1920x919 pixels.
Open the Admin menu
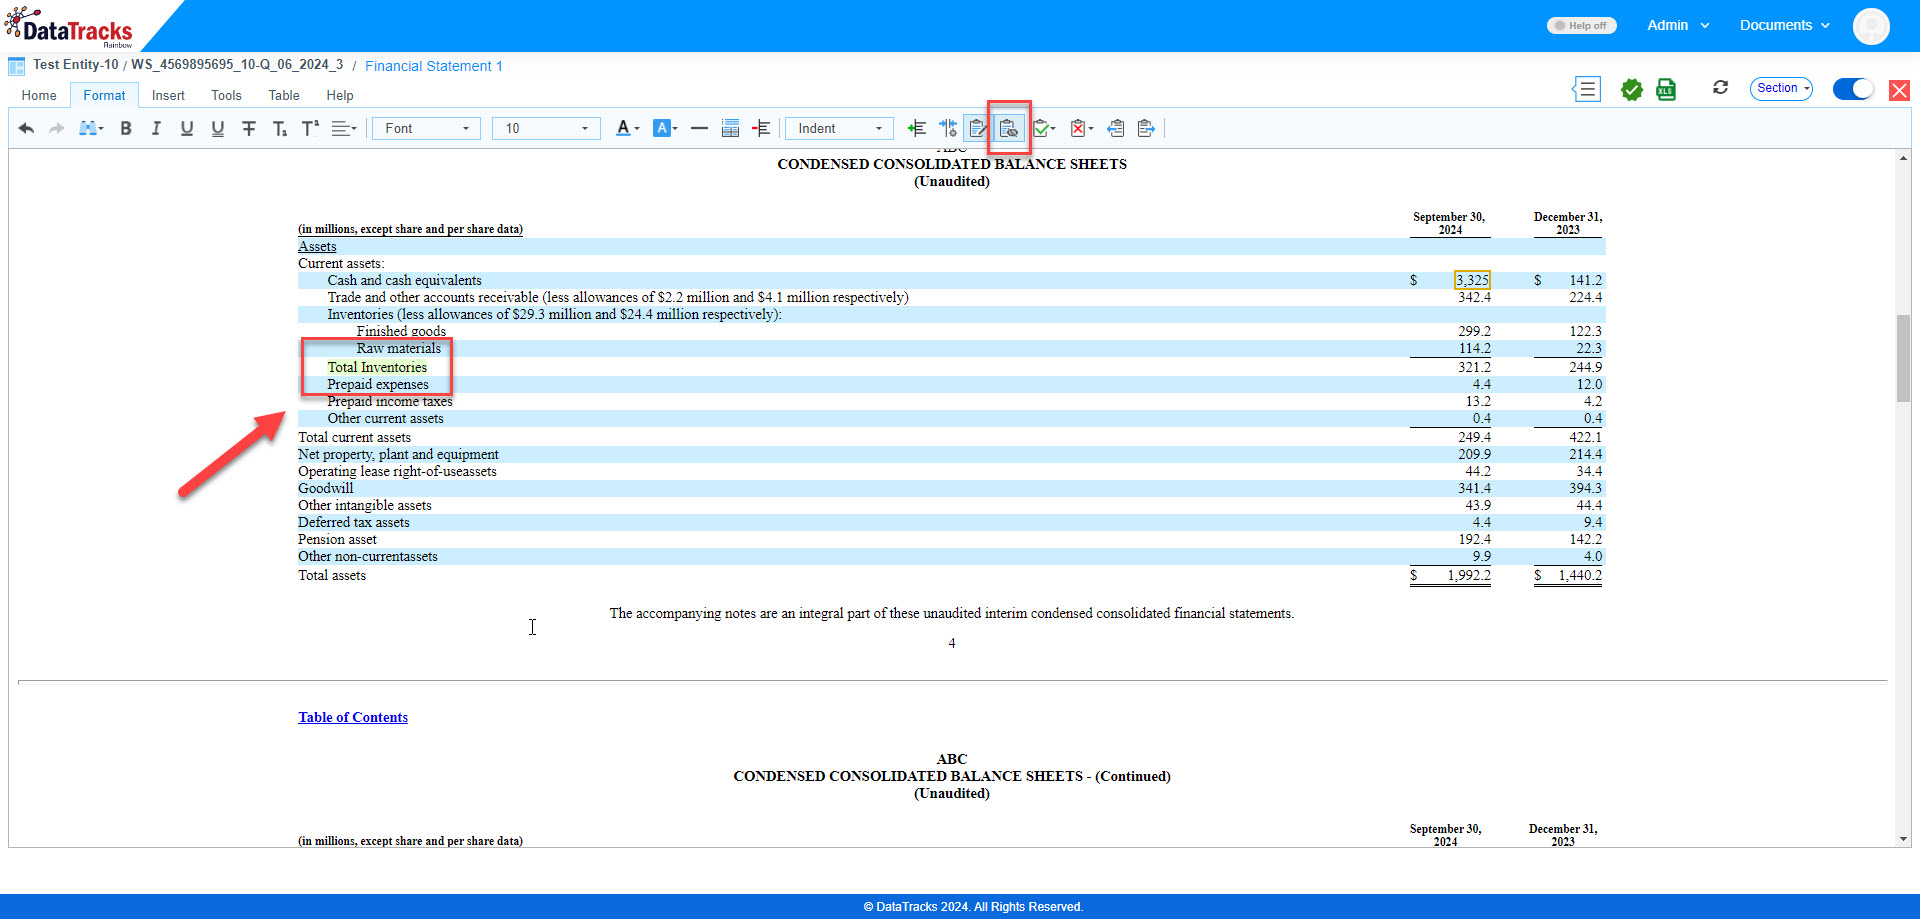(1678, 25)
